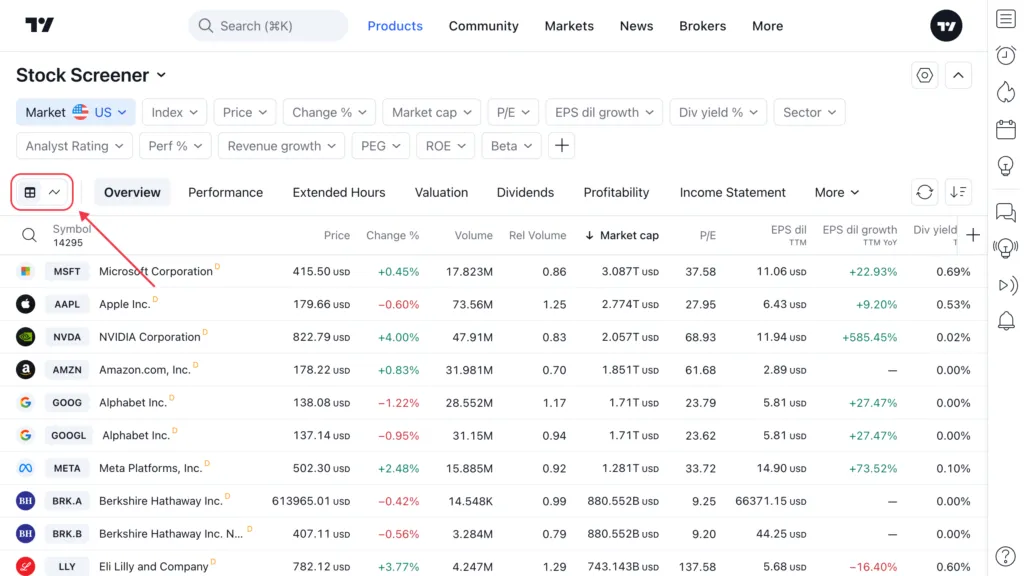Switch to the Valuation tab
This screenshot has width=1024, height=576.
441,192
